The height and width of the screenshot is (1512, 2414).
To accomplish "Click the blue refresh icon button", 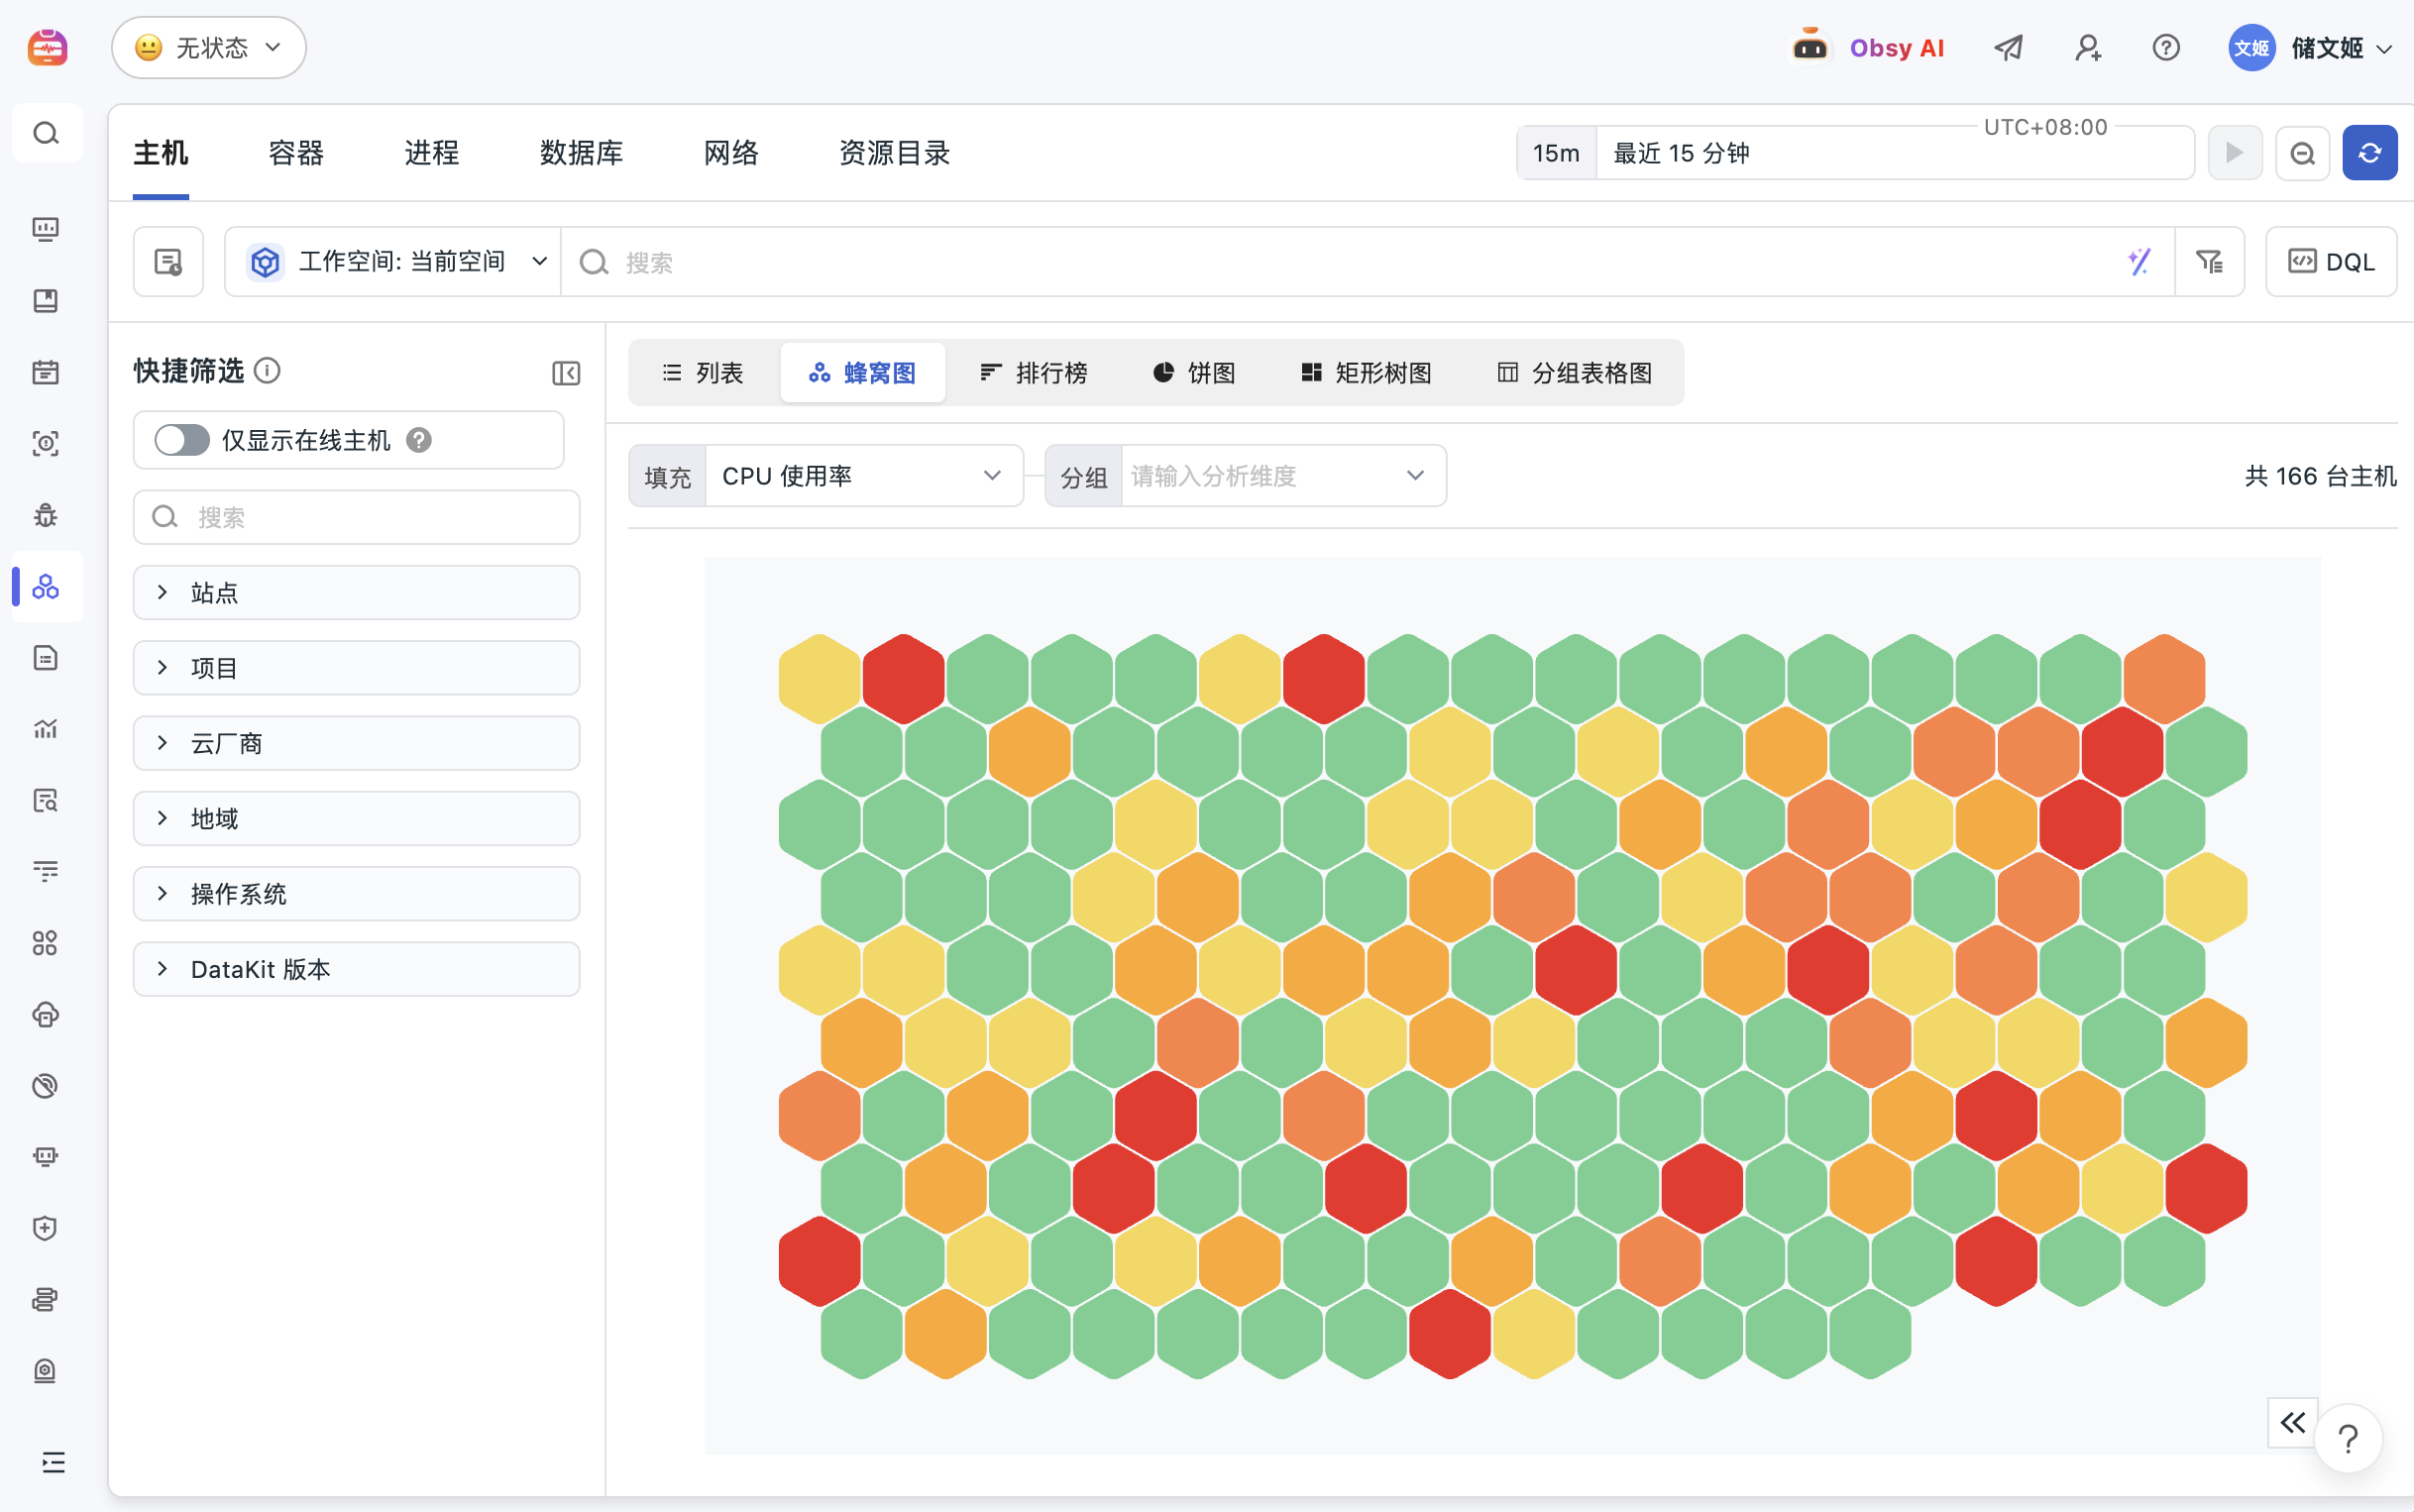I will pos(2369,153).
